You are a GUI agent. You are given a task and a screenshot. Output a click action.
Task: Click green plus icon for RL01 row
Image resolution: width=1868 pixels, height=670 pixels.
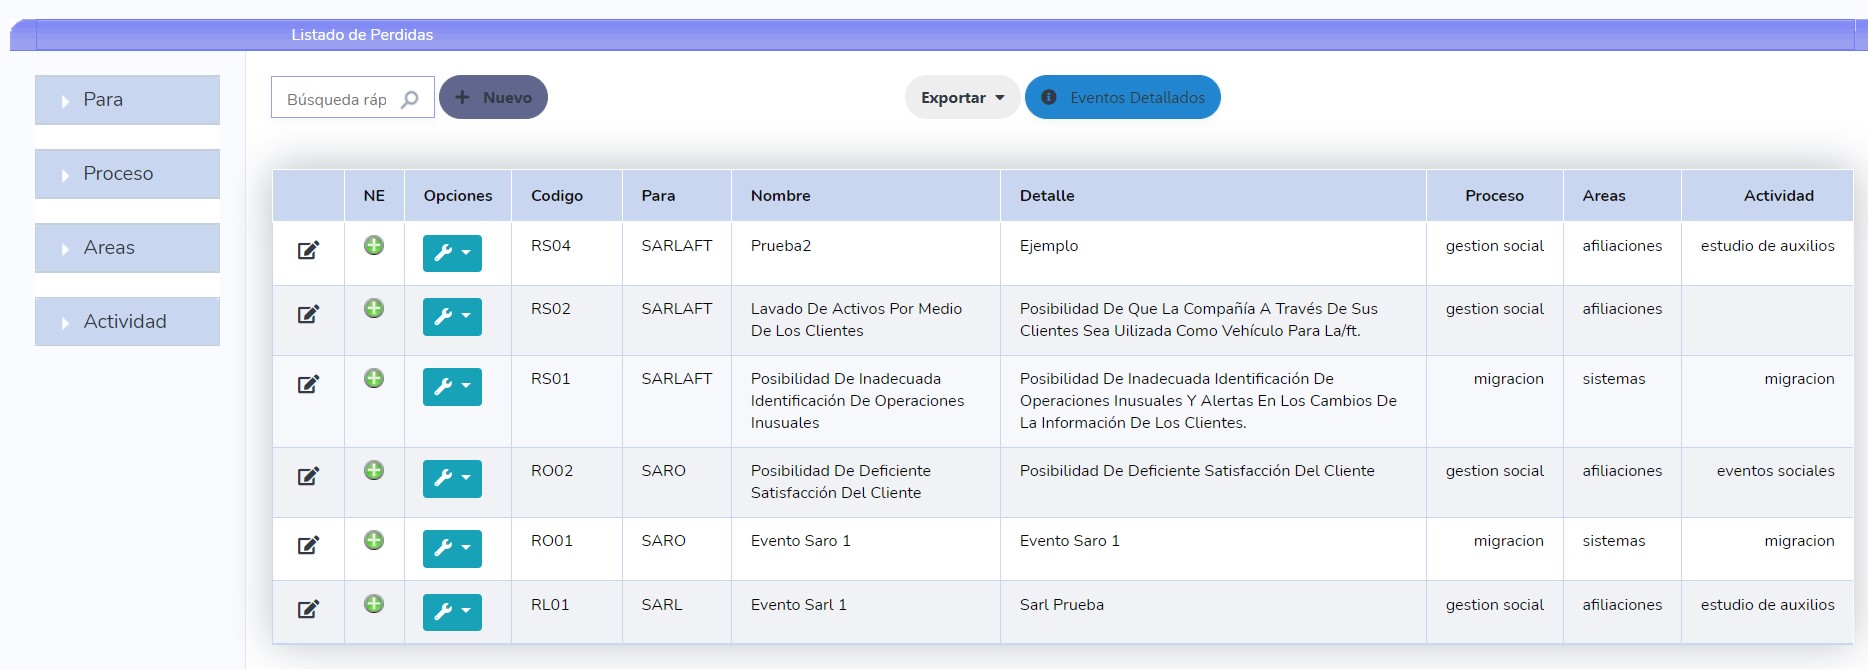pyautogui.click(x=374, y=604)
